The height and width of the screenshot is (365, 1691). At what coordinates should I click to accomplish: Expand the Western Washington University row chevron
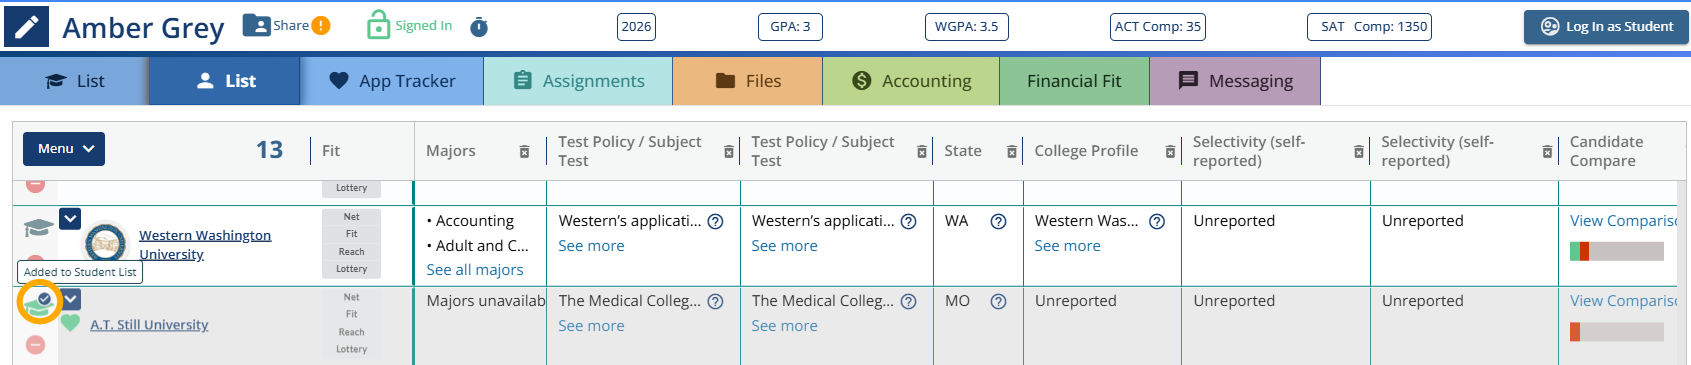coord(70,217)
